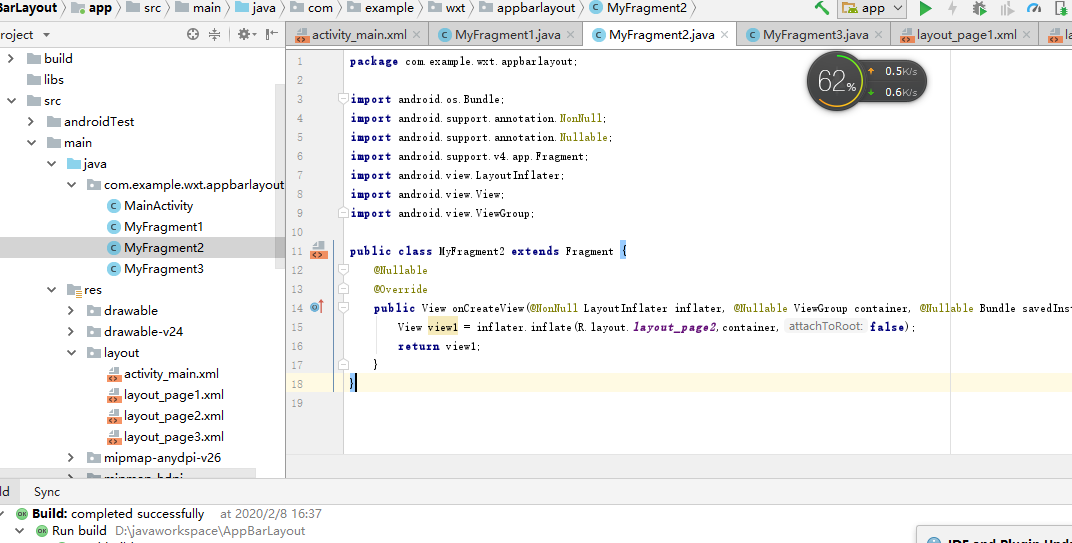
Task: Run the app with the green play button
Action: [x=926, y=8]
